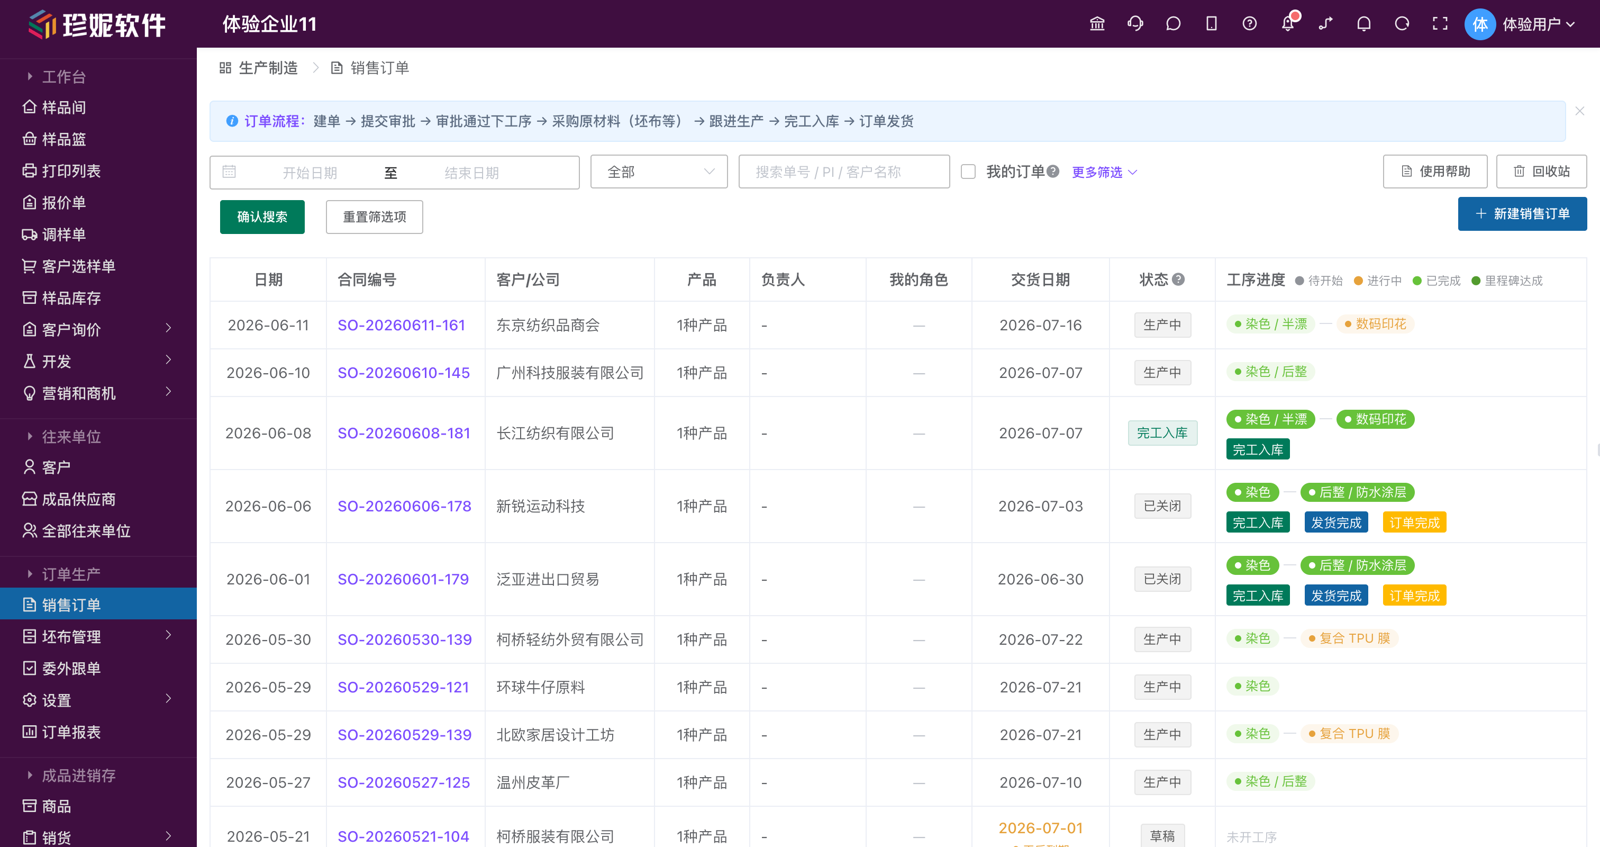Viewport: 1600px width, 847px height.
Task: Toggle fullscreen mode icon
Action: [1440, 24]
